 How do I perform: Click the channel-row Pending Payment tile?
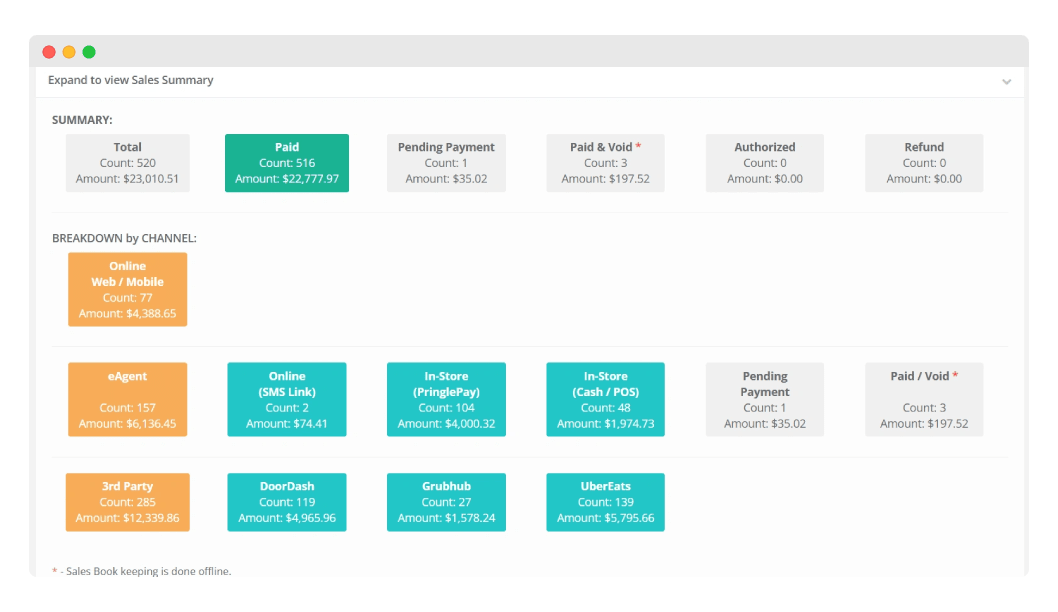click(764, 399)
